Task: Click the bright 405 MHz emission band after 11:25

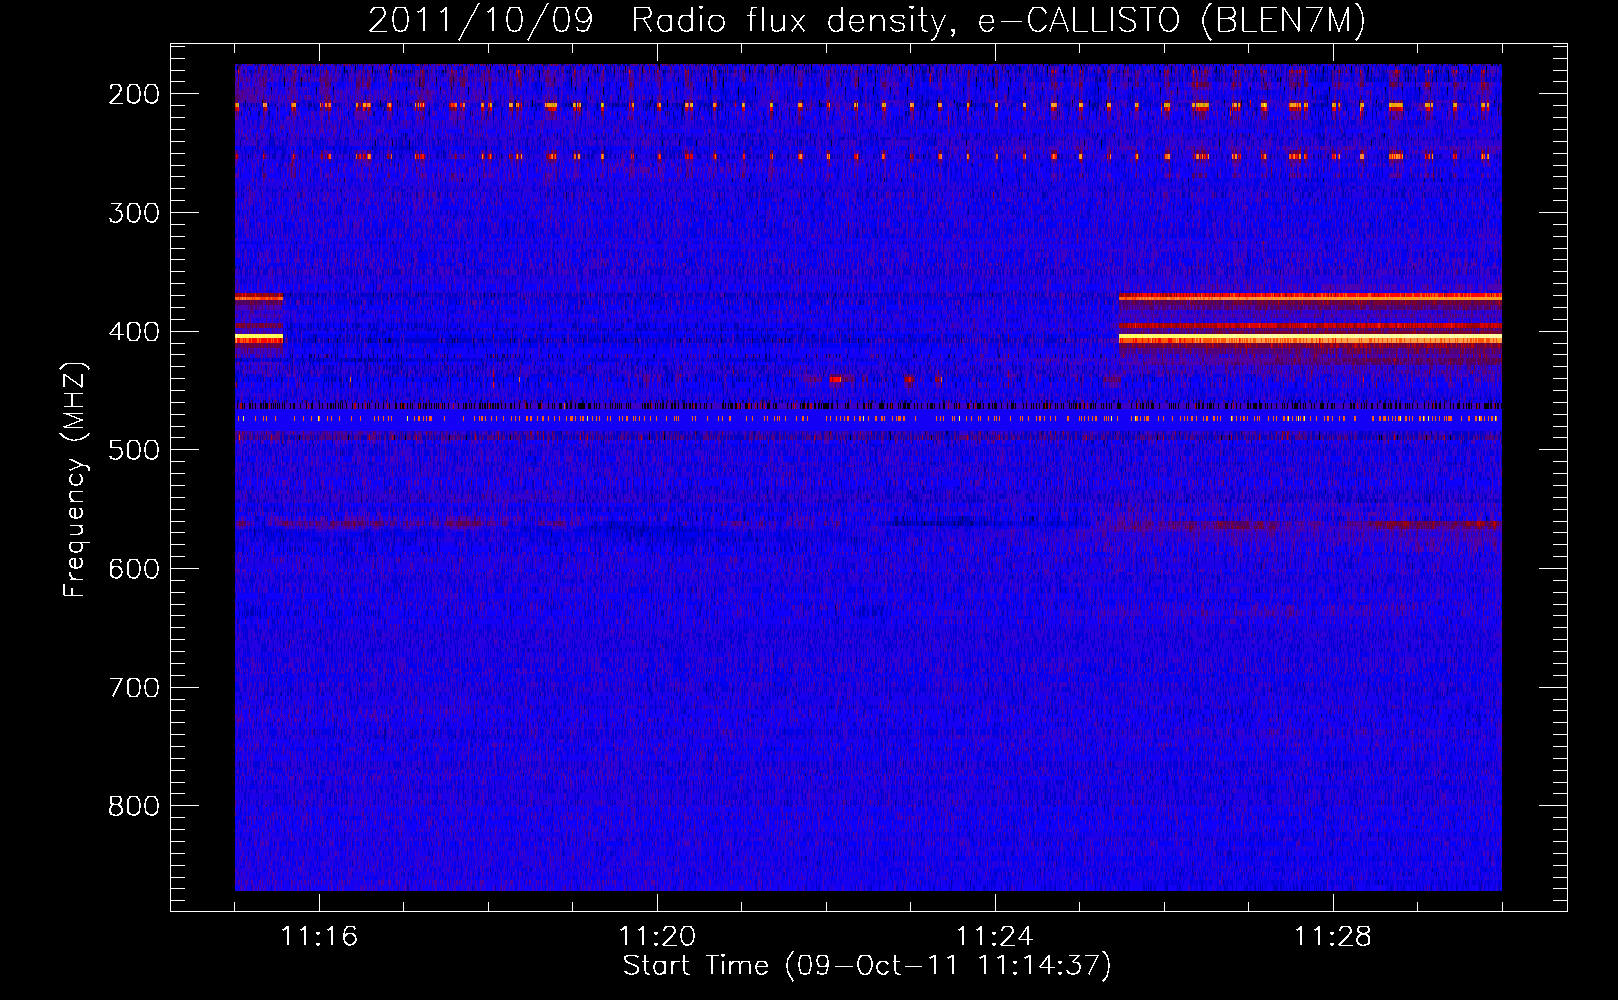Action: pyautogui.click(x=1310, y=339)
